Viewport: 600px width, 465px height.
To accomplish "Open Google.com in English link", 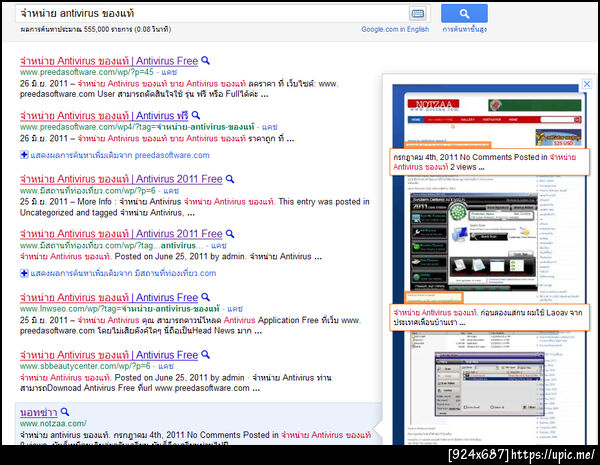I will pyautogui.click(x=395, y=29).
